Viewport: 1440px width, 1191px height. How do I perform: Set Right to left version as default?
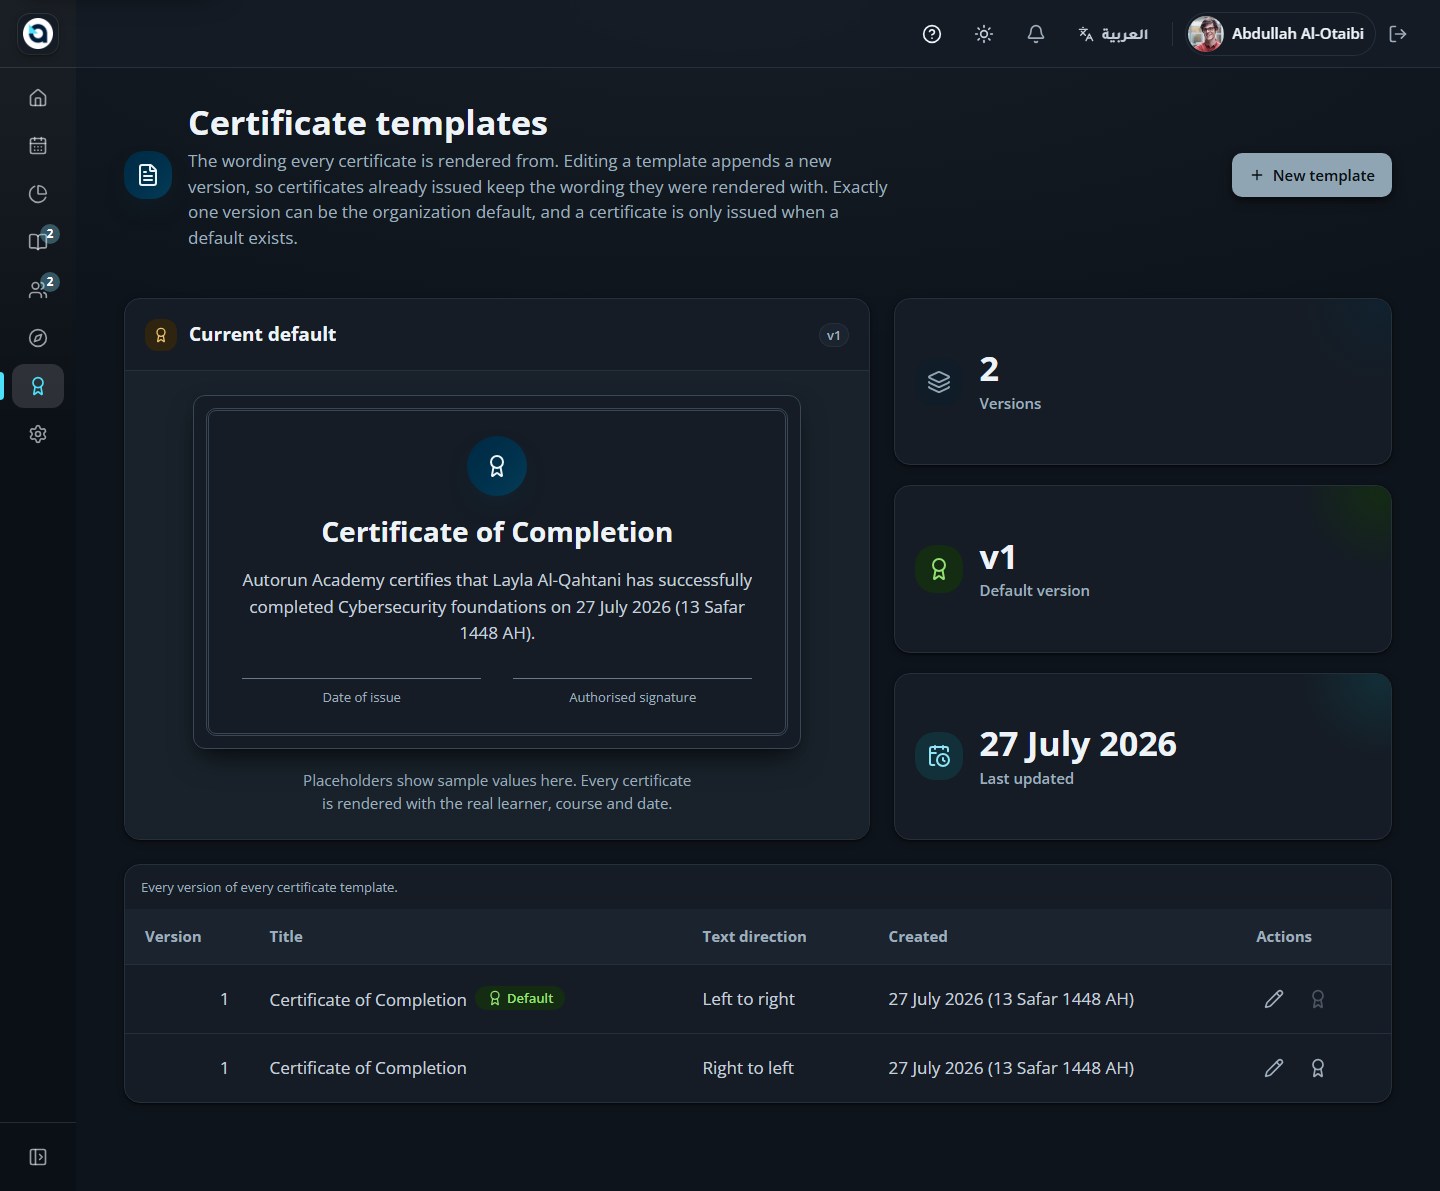pos(1318,1068)
